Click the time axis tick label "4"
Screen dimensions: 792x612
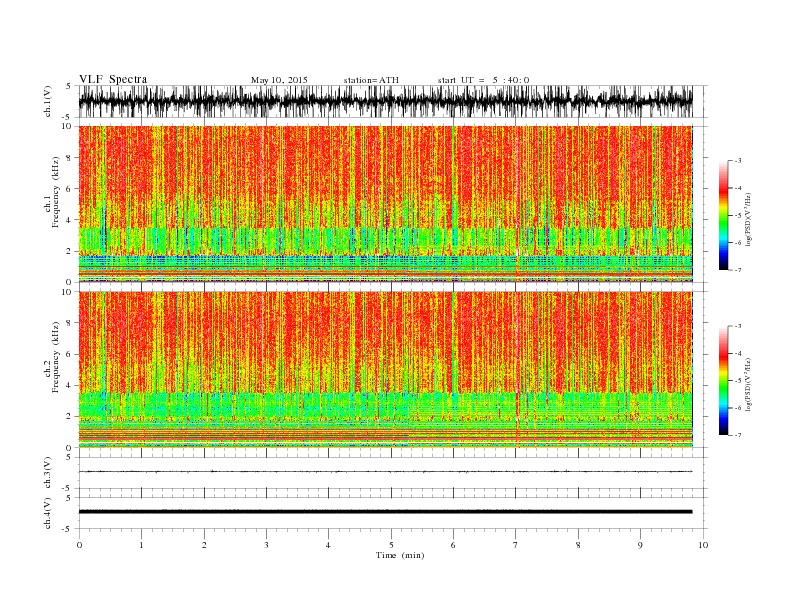(x=329, y=545)
